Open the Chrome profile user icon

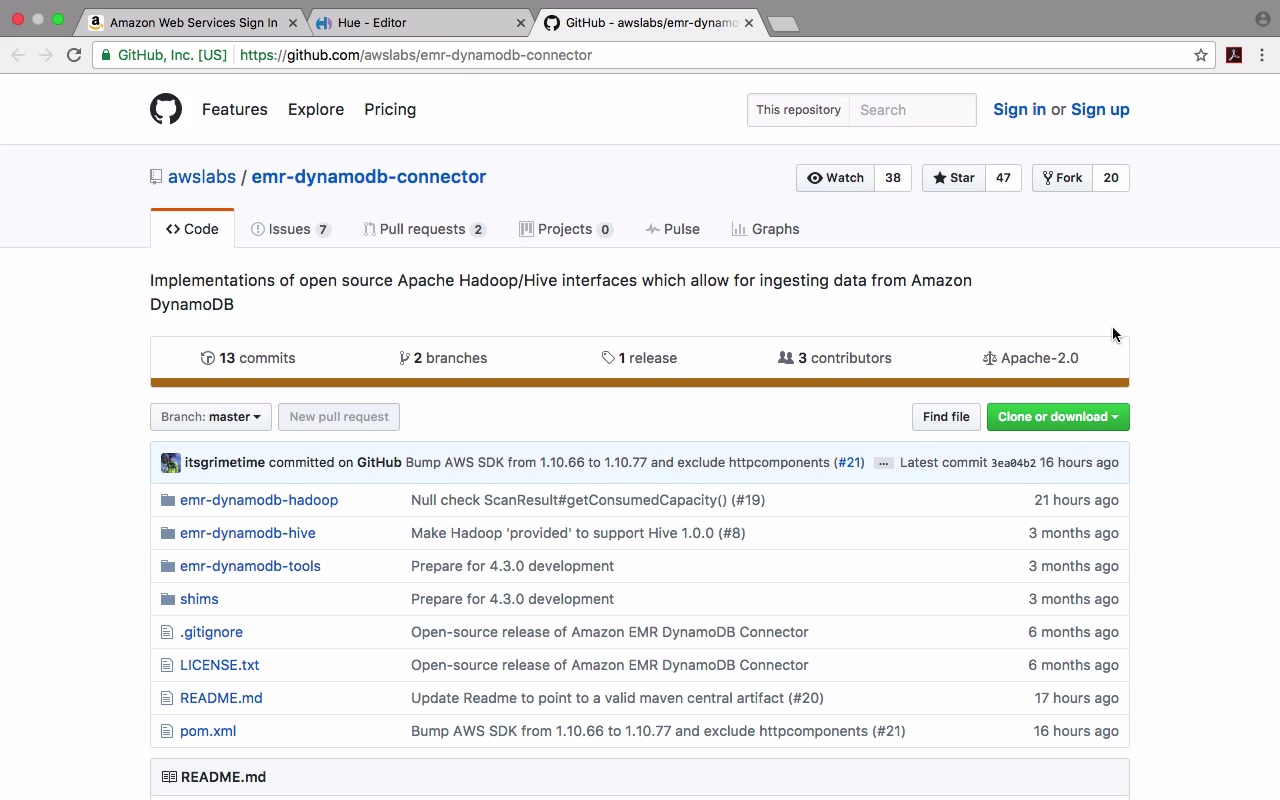1262,19
